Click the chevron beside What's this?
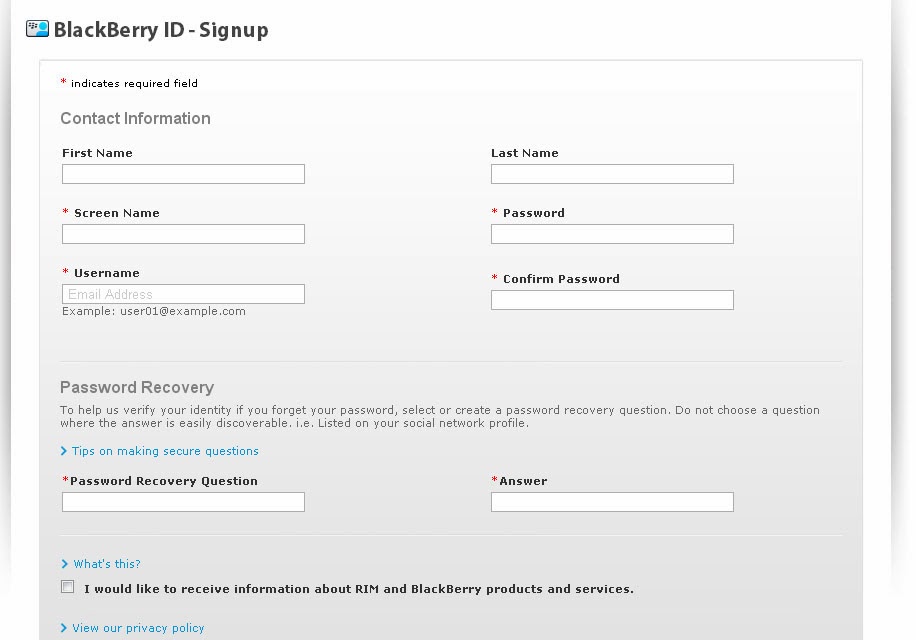Screen dimensions: 916x640 pyautogui.click(x=64, y=564)
